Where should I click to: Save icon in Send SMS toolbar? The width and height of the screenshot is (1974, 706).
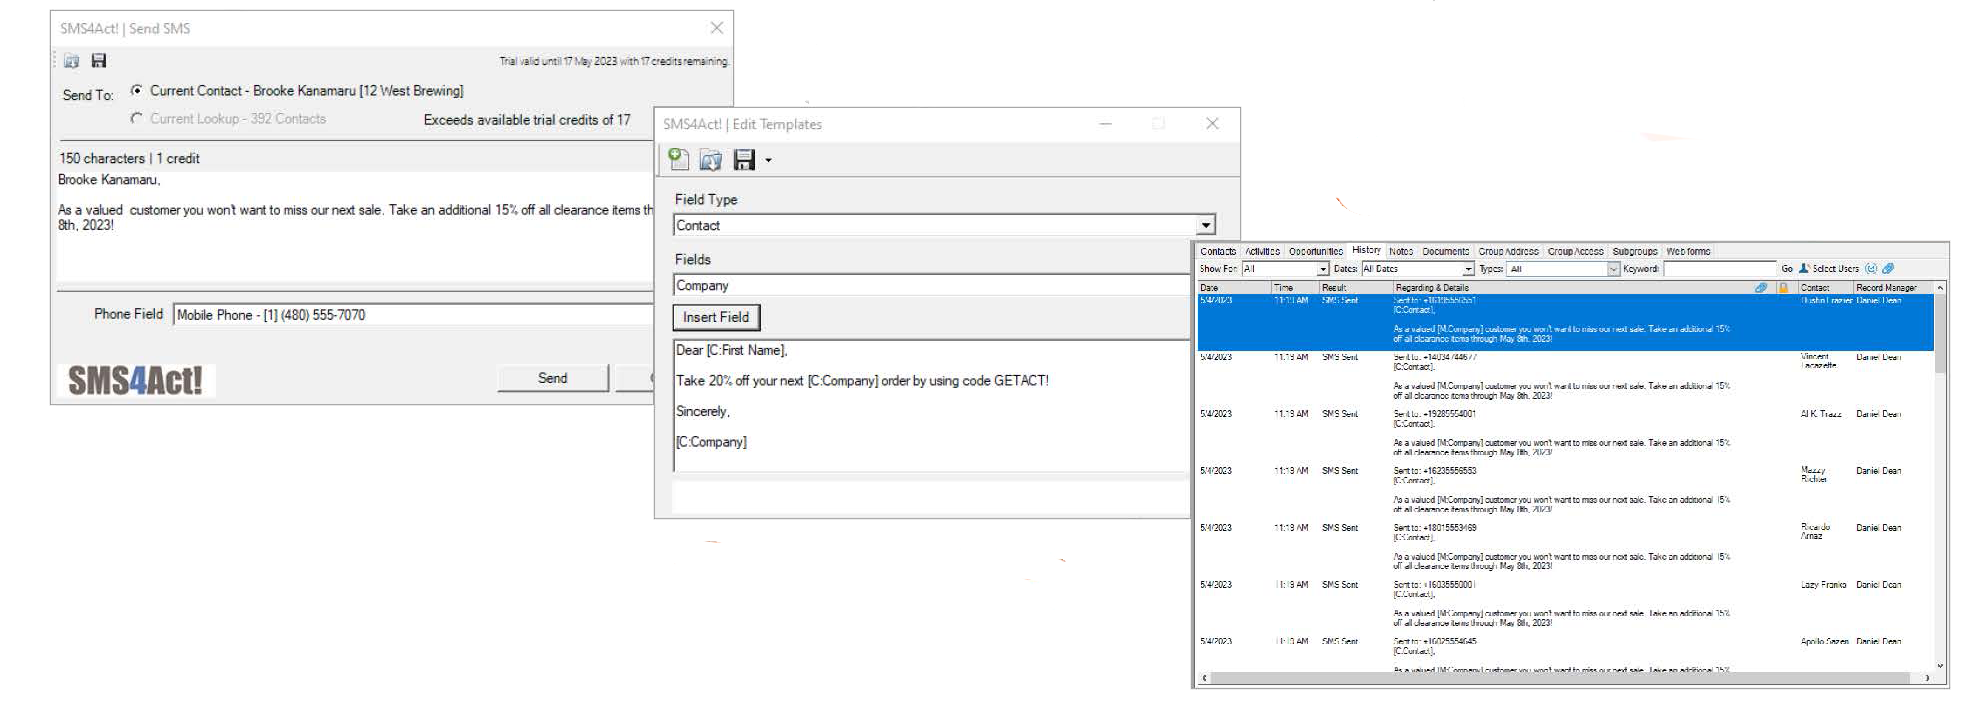(x=99, y=61)
